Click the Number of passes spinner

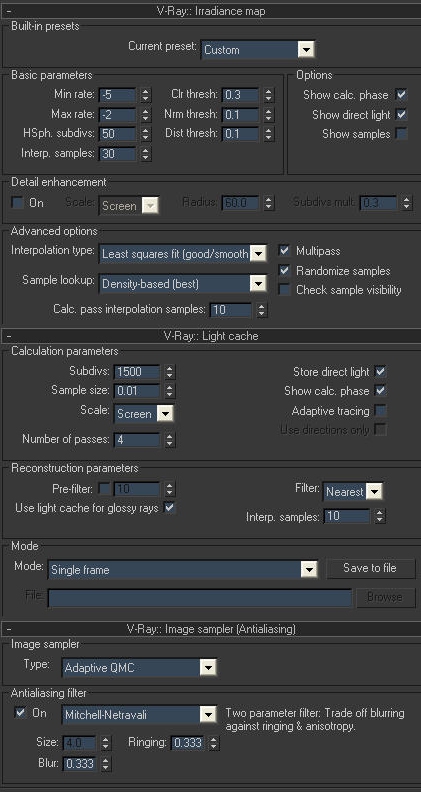169,439
